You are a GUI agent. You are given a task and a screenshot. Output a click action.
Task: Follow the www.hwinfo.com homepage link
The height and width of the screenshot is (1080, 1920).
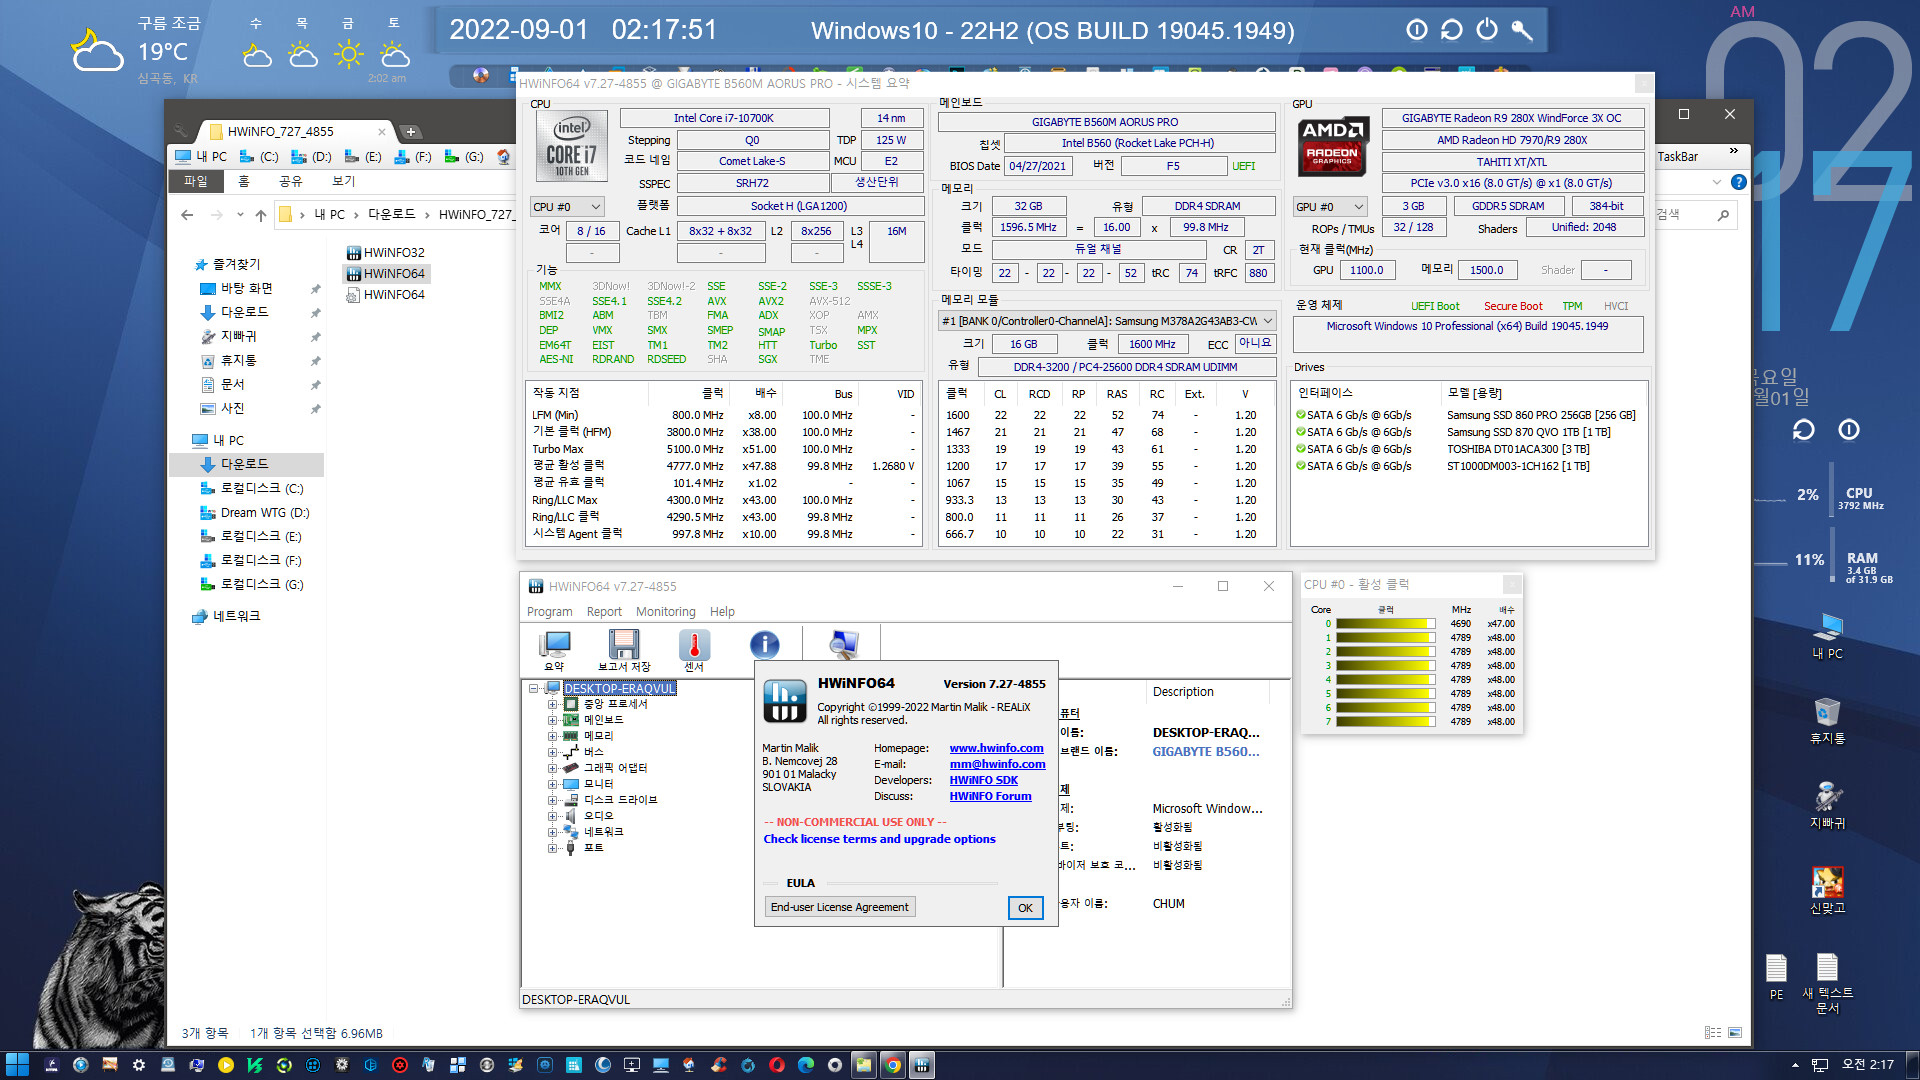(x=996, y=749)
